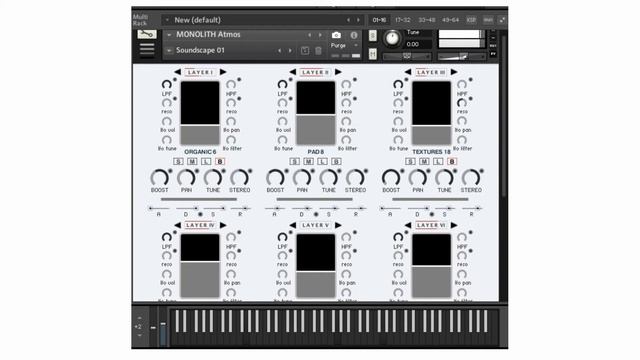Click the Layer I volume level pad

200,113
